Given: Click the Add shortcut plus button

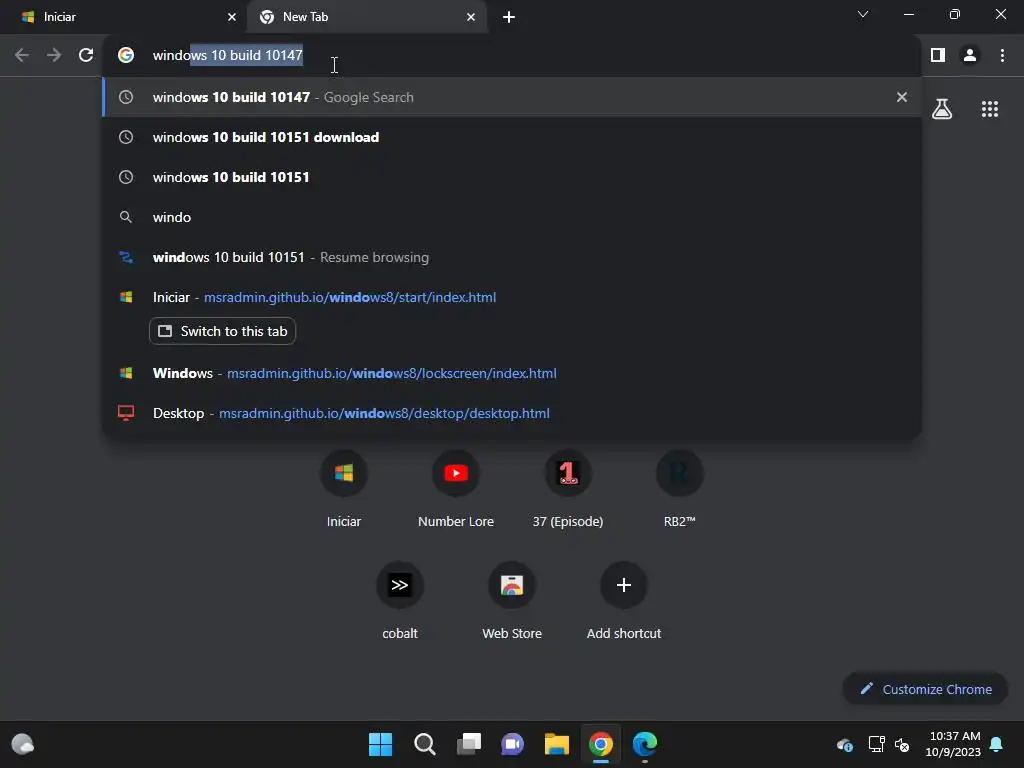Looking at the screenshot, I should click(624, 585).
